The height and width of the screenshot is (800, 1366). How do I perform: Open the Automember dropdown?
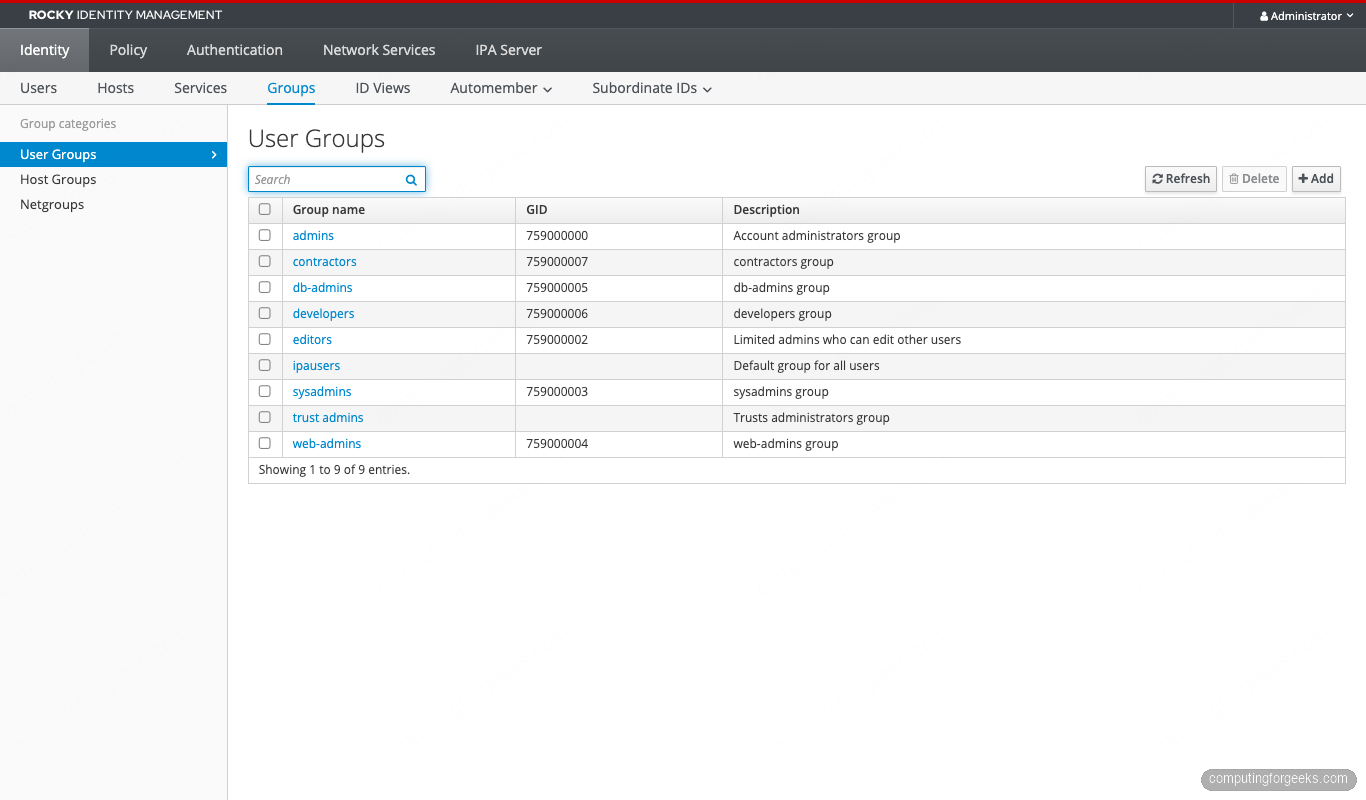tap(501, 88)
